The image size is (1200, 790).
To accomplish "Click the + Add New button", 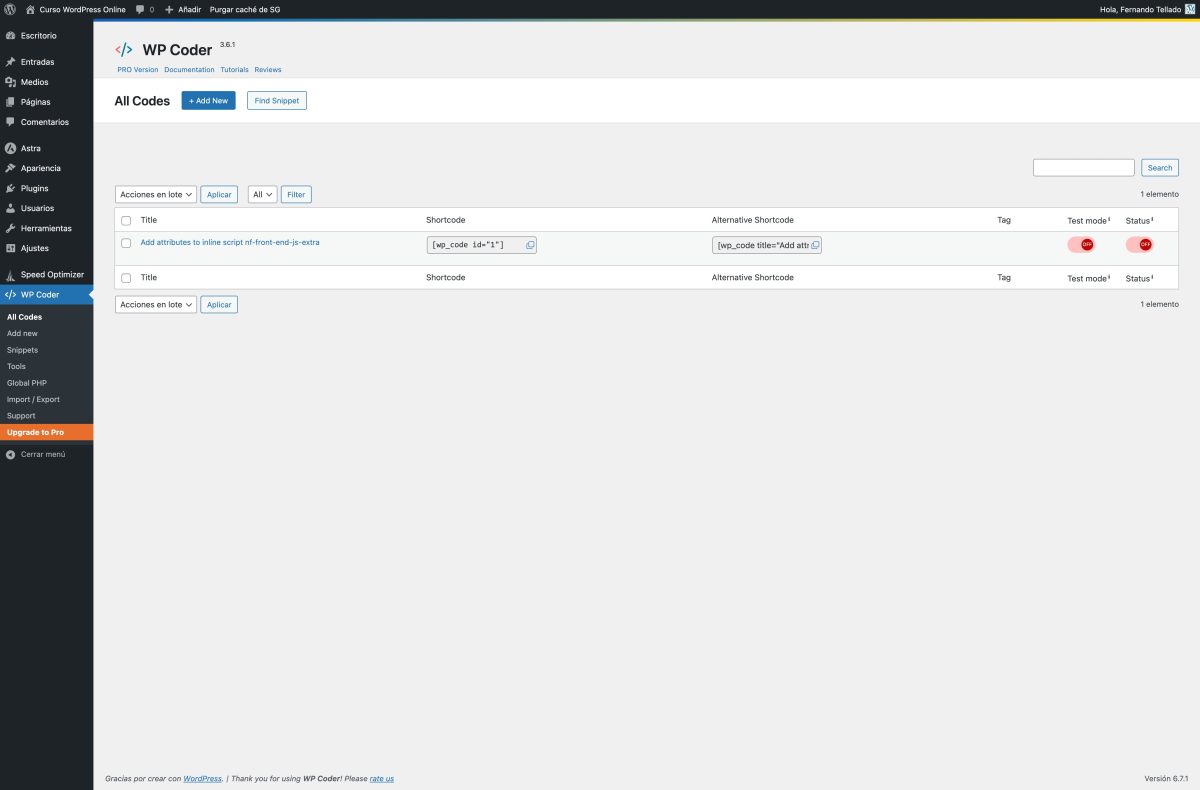I will [x=208, y=100].
